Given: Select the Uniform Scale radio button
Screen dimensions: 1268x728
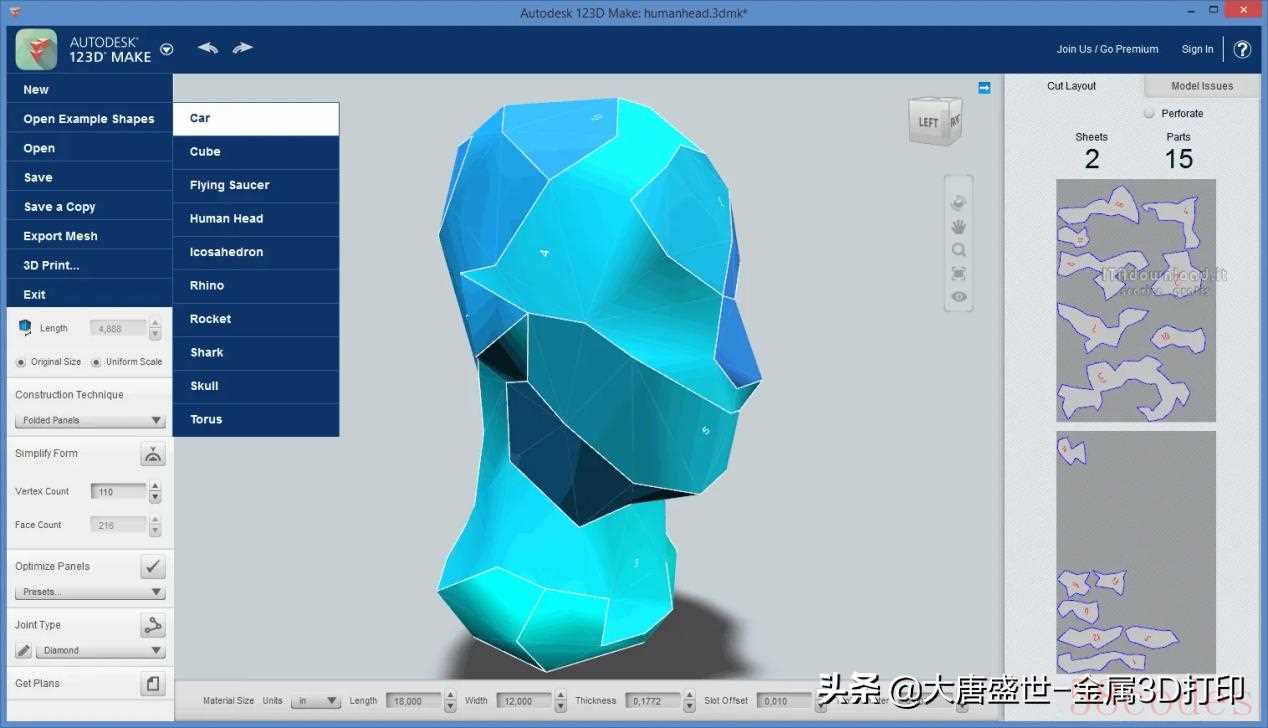Looking at the screenshot, I should [96, 362].
